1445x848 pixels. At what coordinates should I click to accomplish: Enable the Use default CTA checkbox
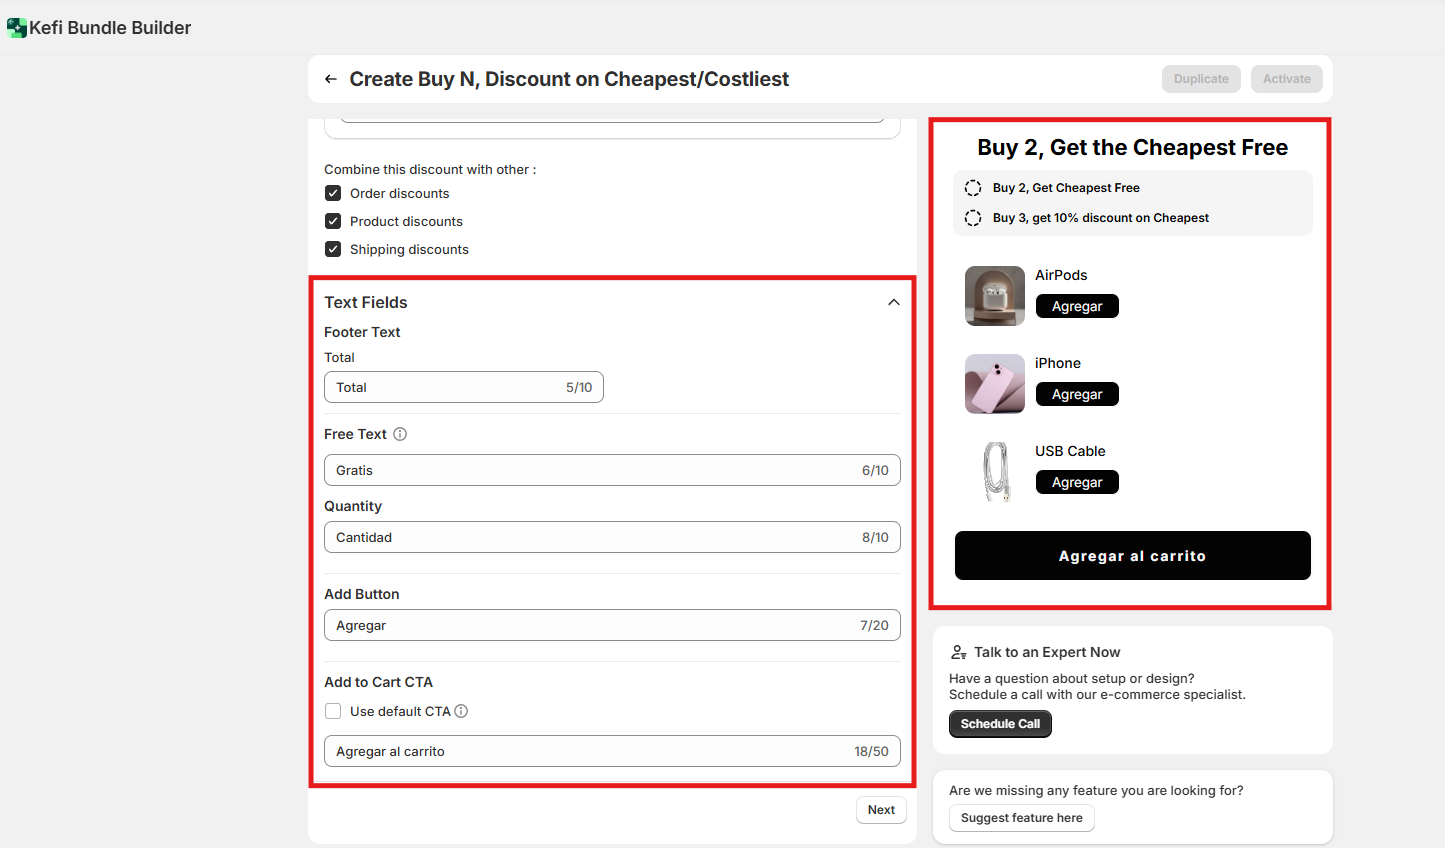coord(333,711)
